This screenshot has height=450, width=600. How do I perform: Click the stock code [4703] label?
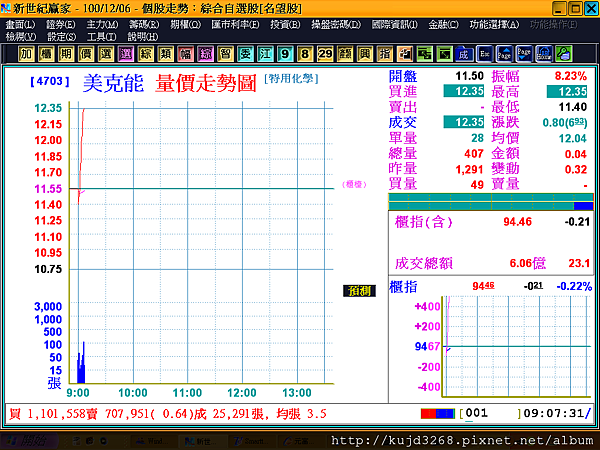point(50,81)
